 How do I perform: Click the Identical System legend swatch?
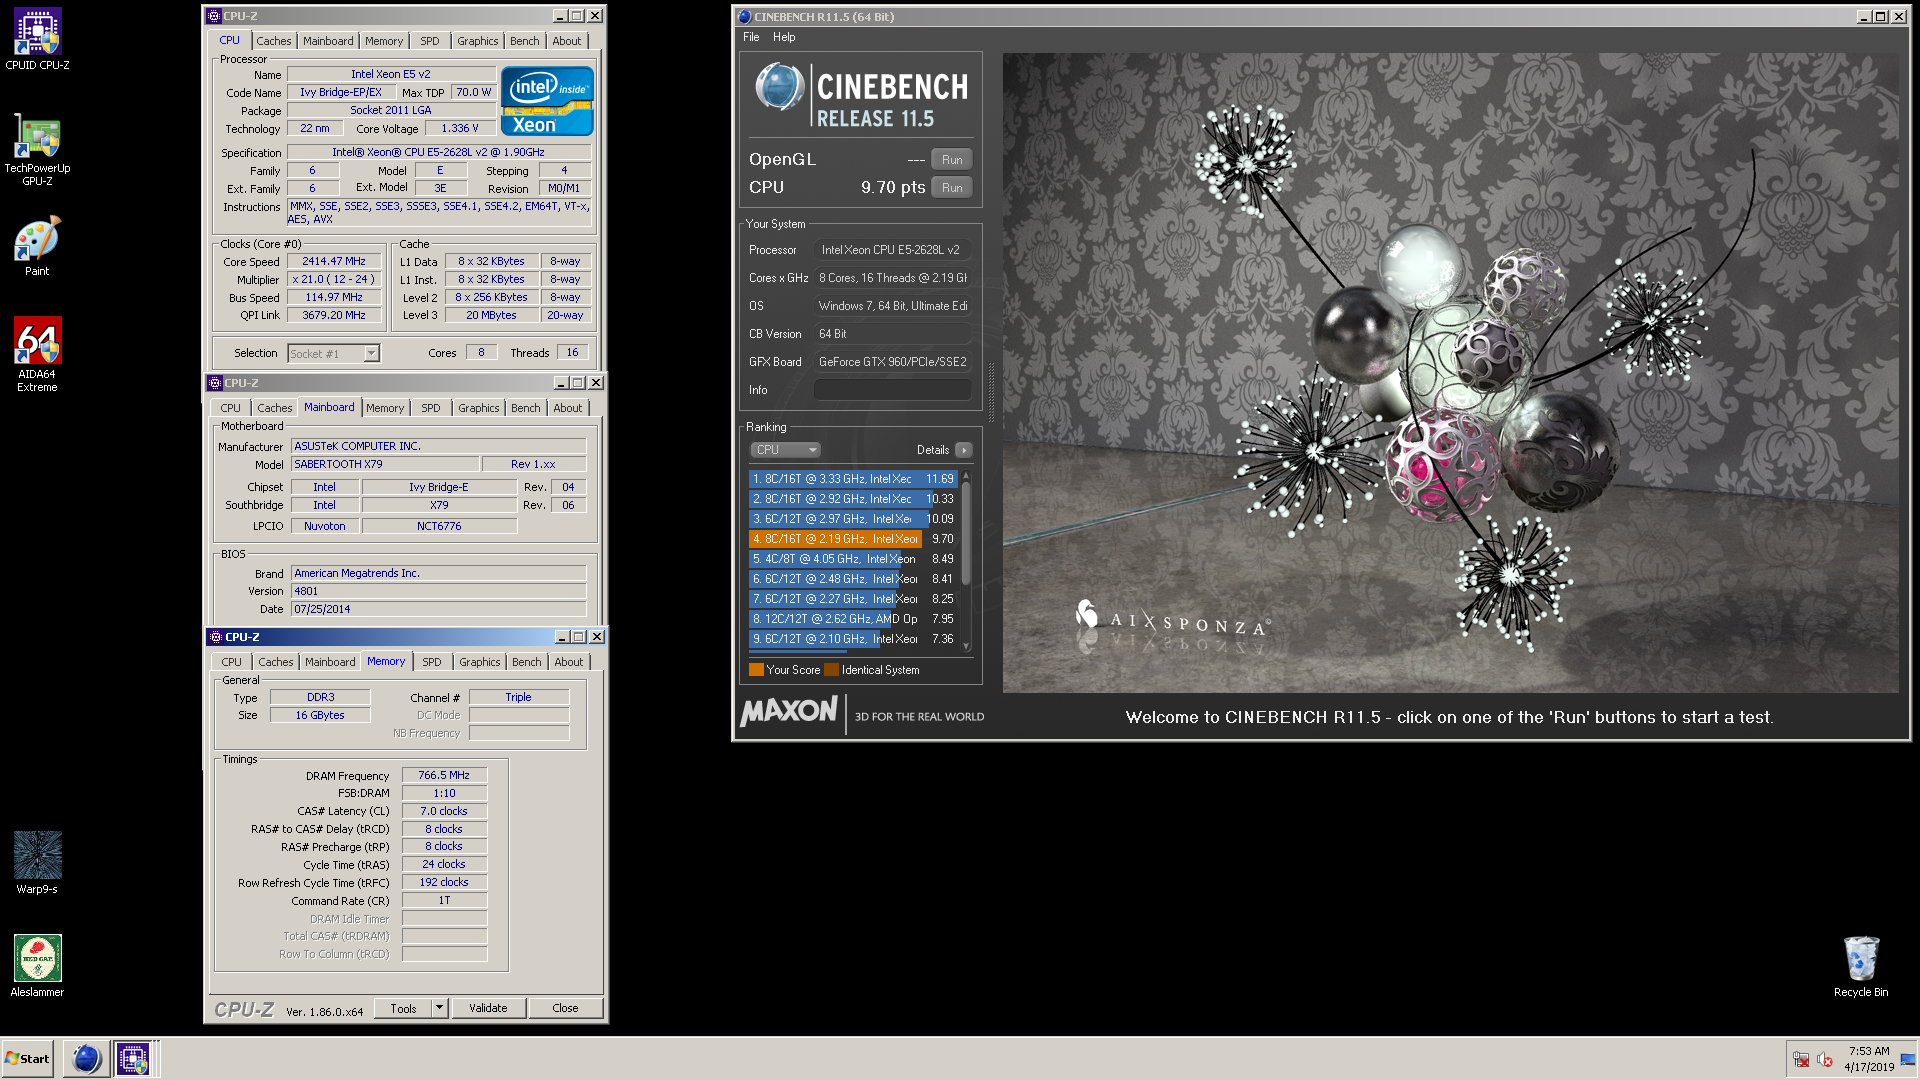click(x=831, y=670)
